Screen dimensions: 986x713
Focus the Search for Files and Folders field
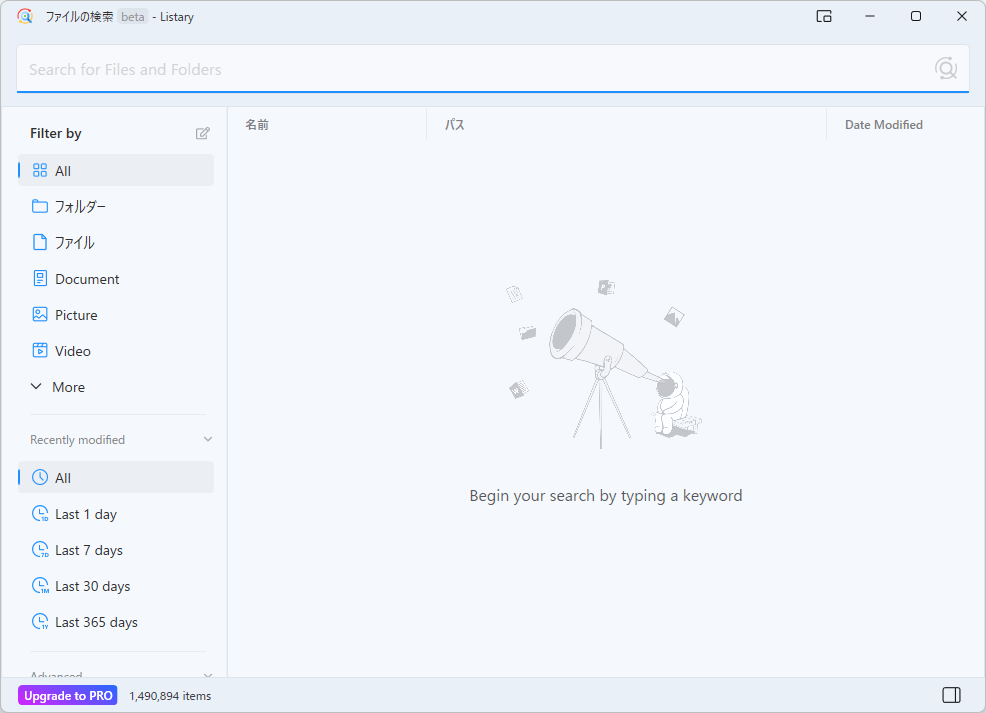click(492, 69)
